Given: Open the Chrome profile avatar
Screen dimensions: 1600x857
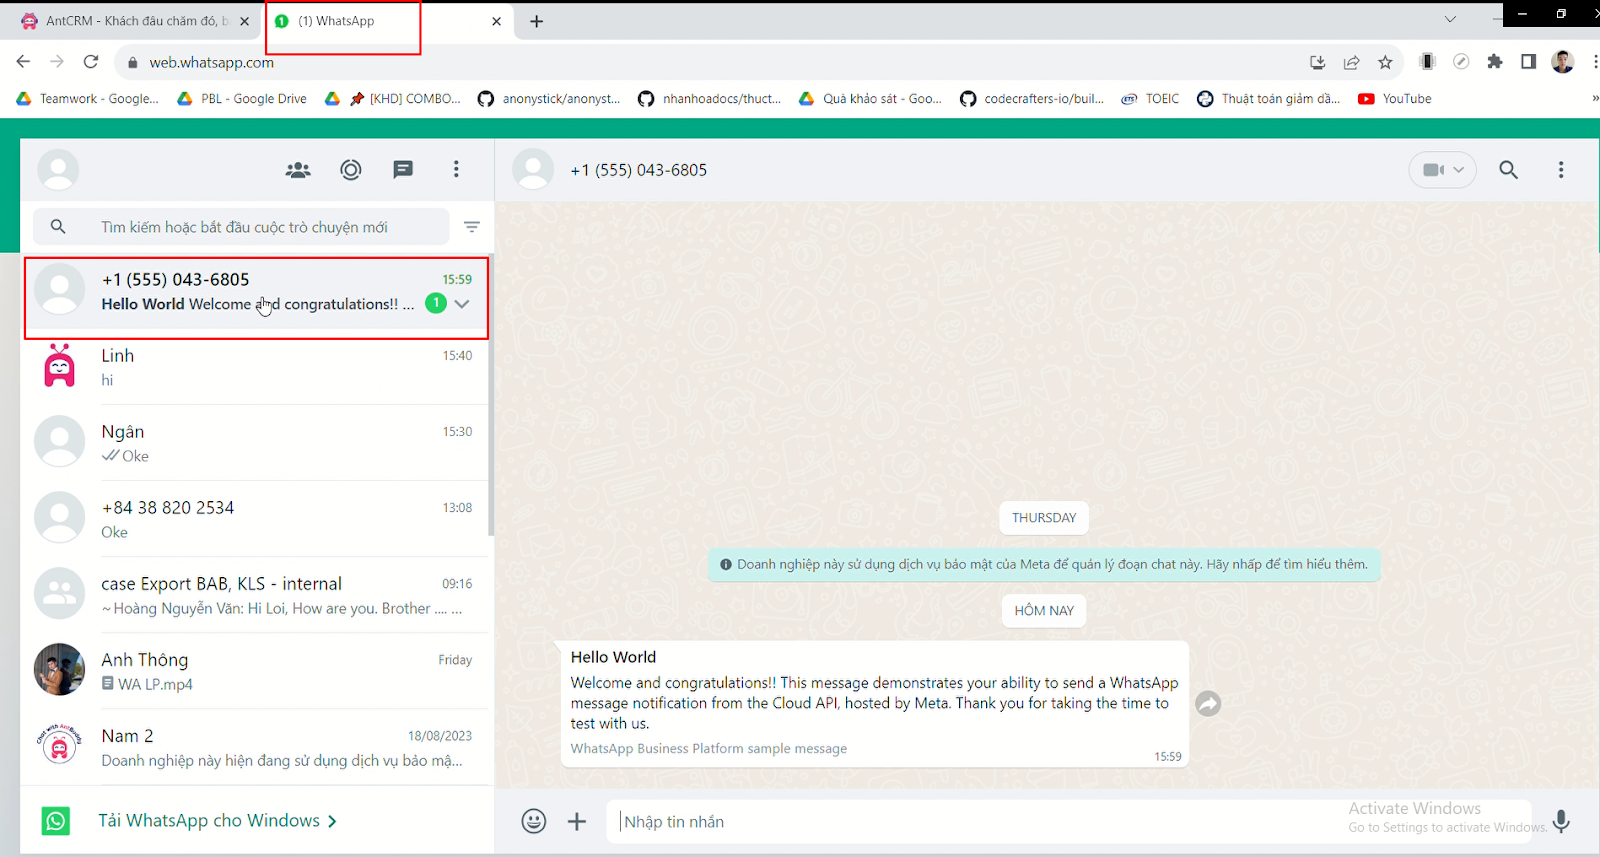Looking at the screenshot, I should (x=1562, y=62).
